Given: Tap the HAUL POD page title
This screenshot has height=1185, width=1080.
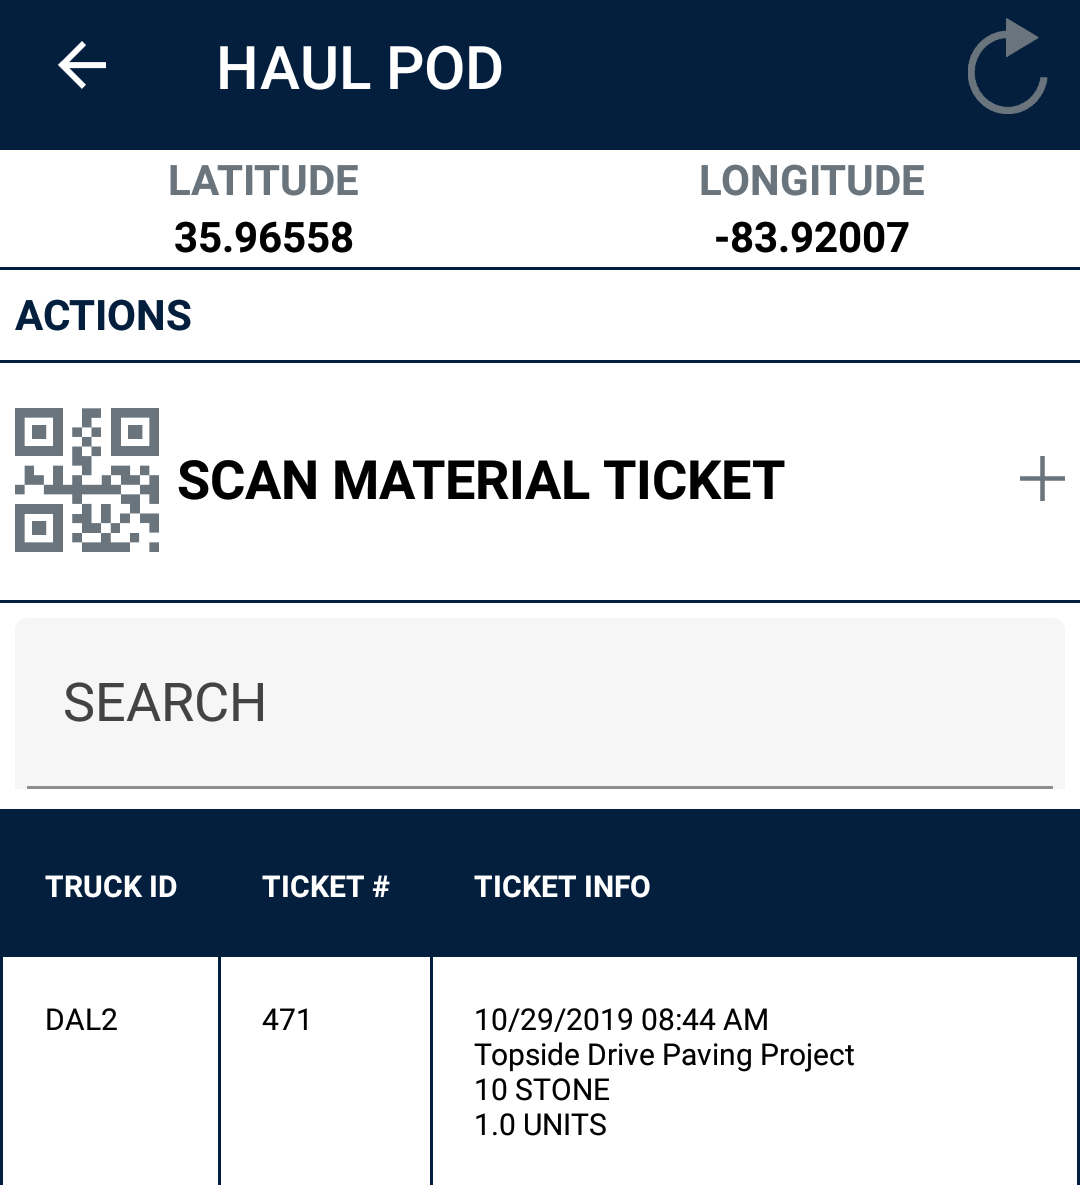Looking at the screenshot, I should 360,69.
